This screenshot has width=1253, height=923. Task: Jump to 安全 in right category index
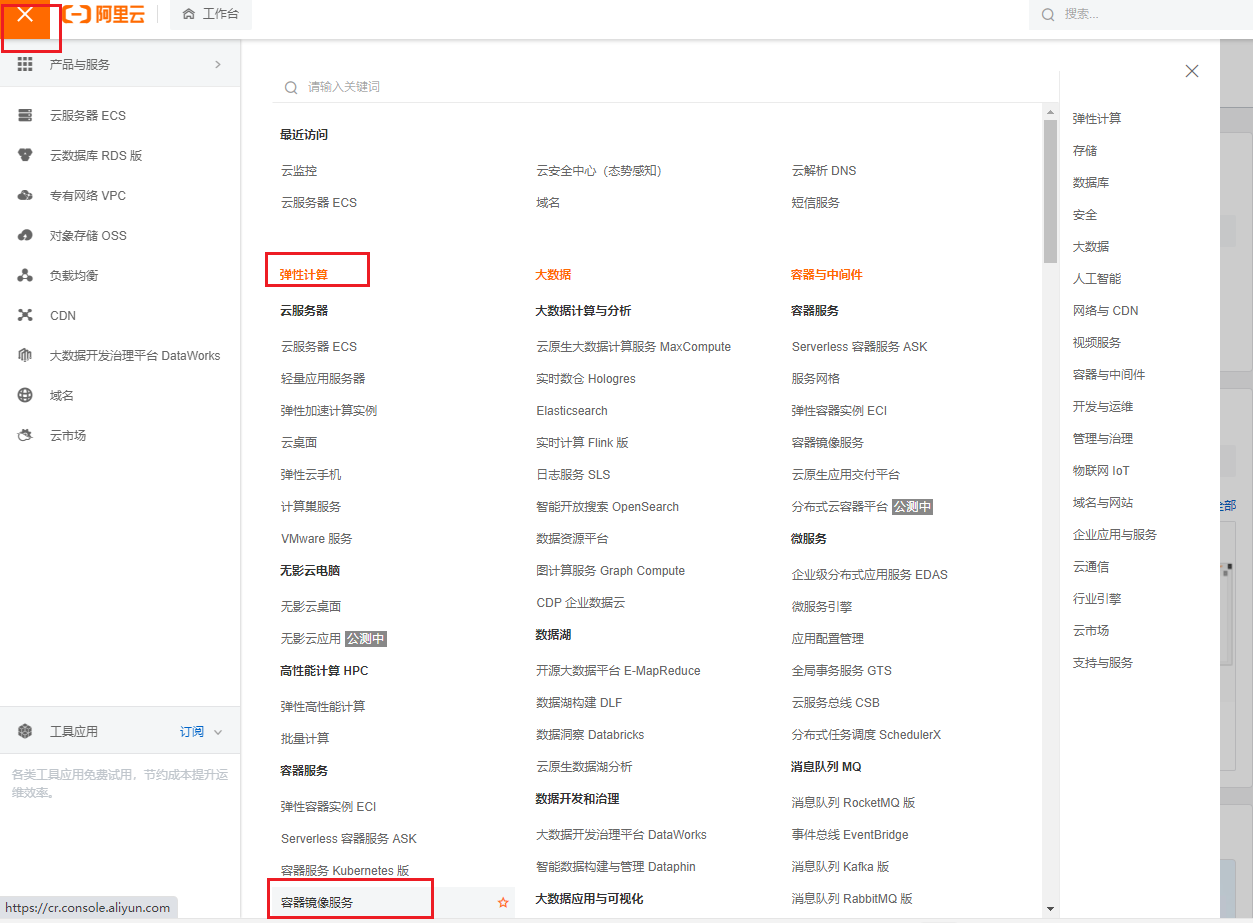[1085, 214]
